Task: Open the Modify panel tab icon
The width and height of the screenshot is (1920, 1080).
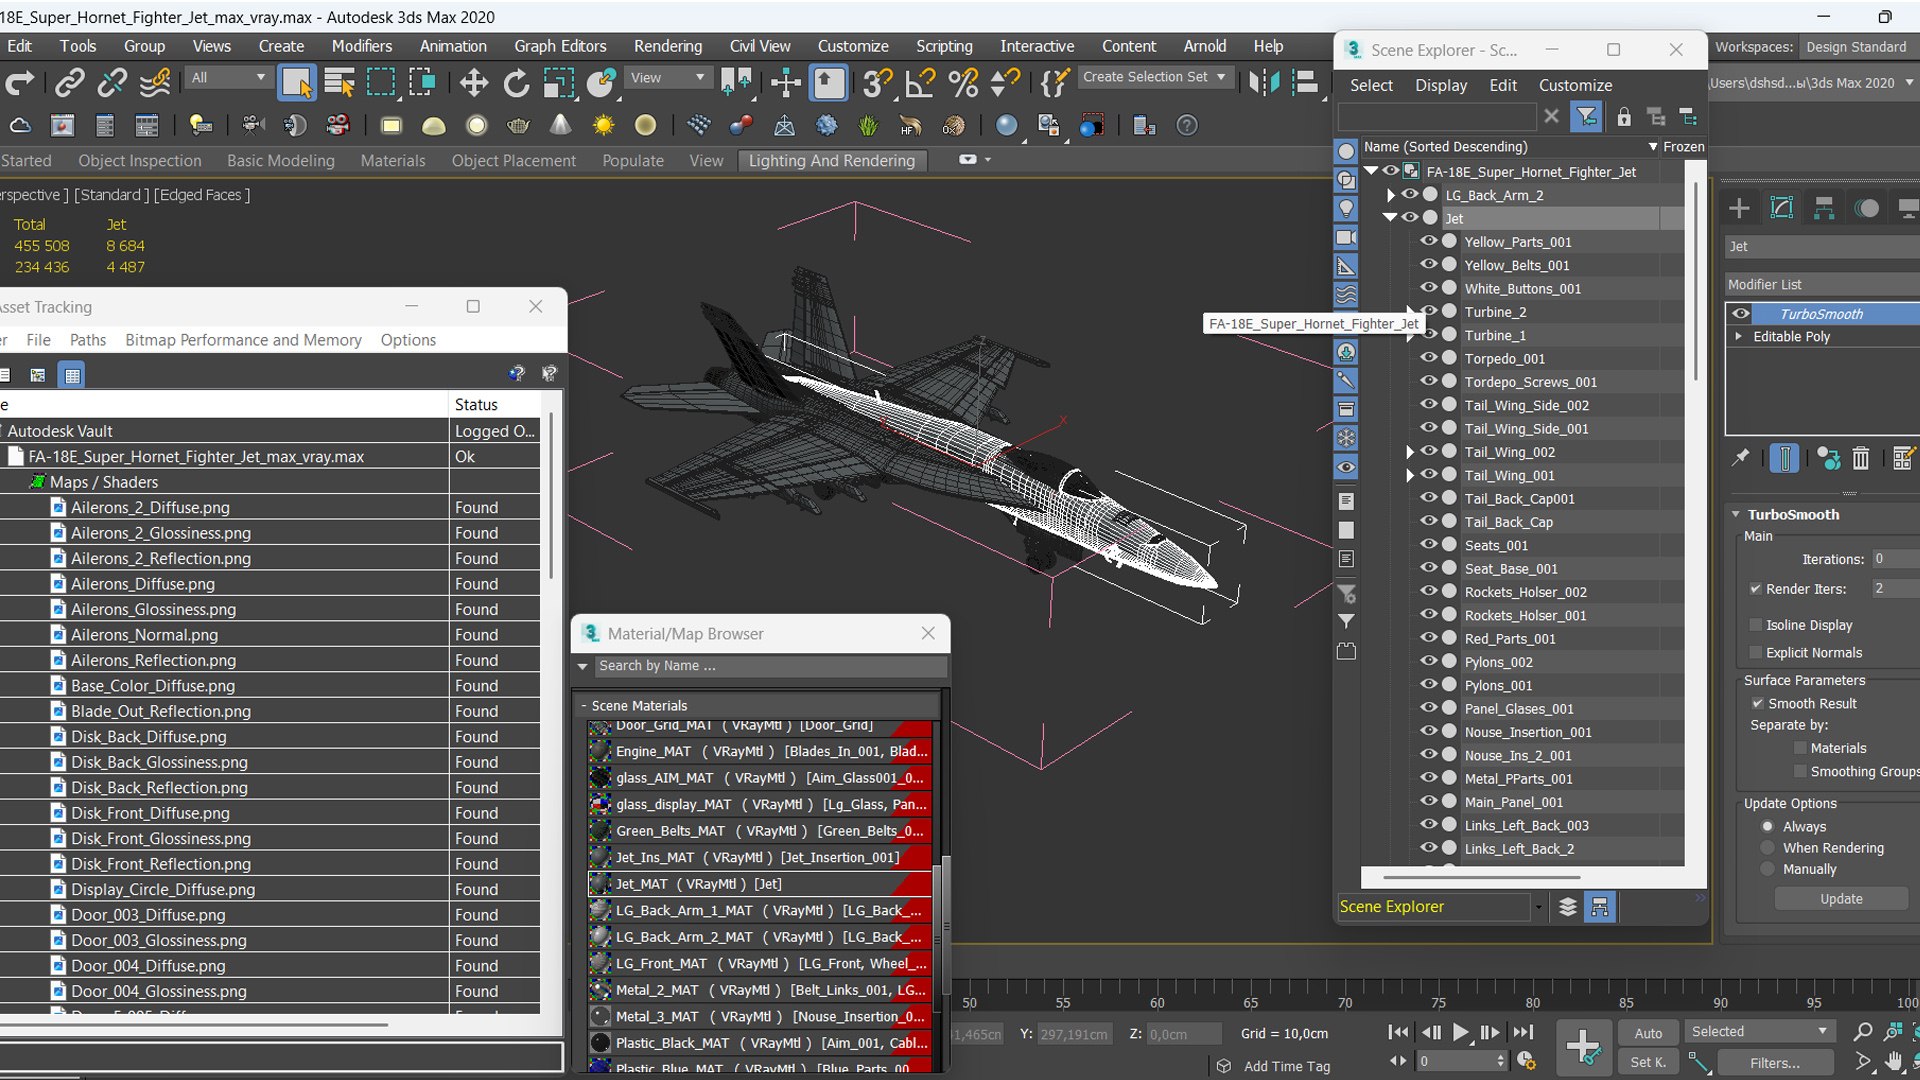Action: click(1781, 208)
